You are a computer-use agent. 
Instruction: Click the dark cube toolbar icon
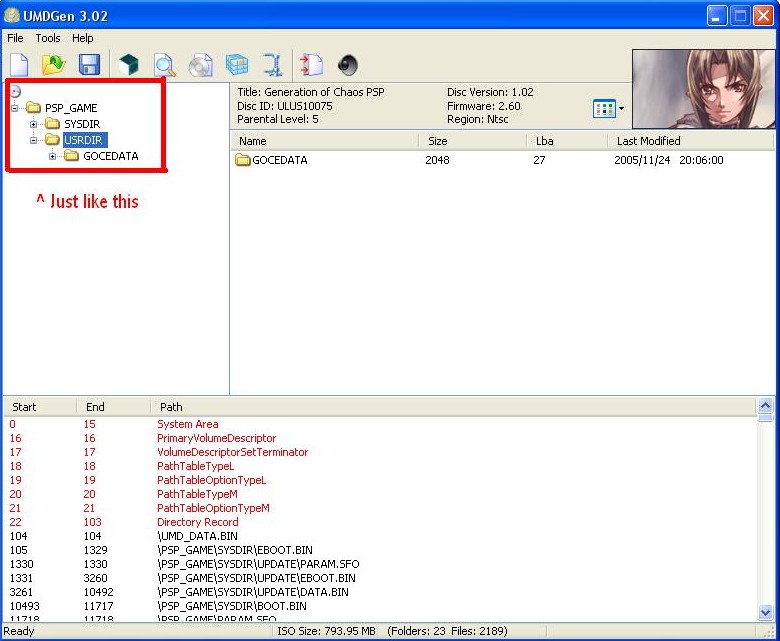(x=129, y=66)
